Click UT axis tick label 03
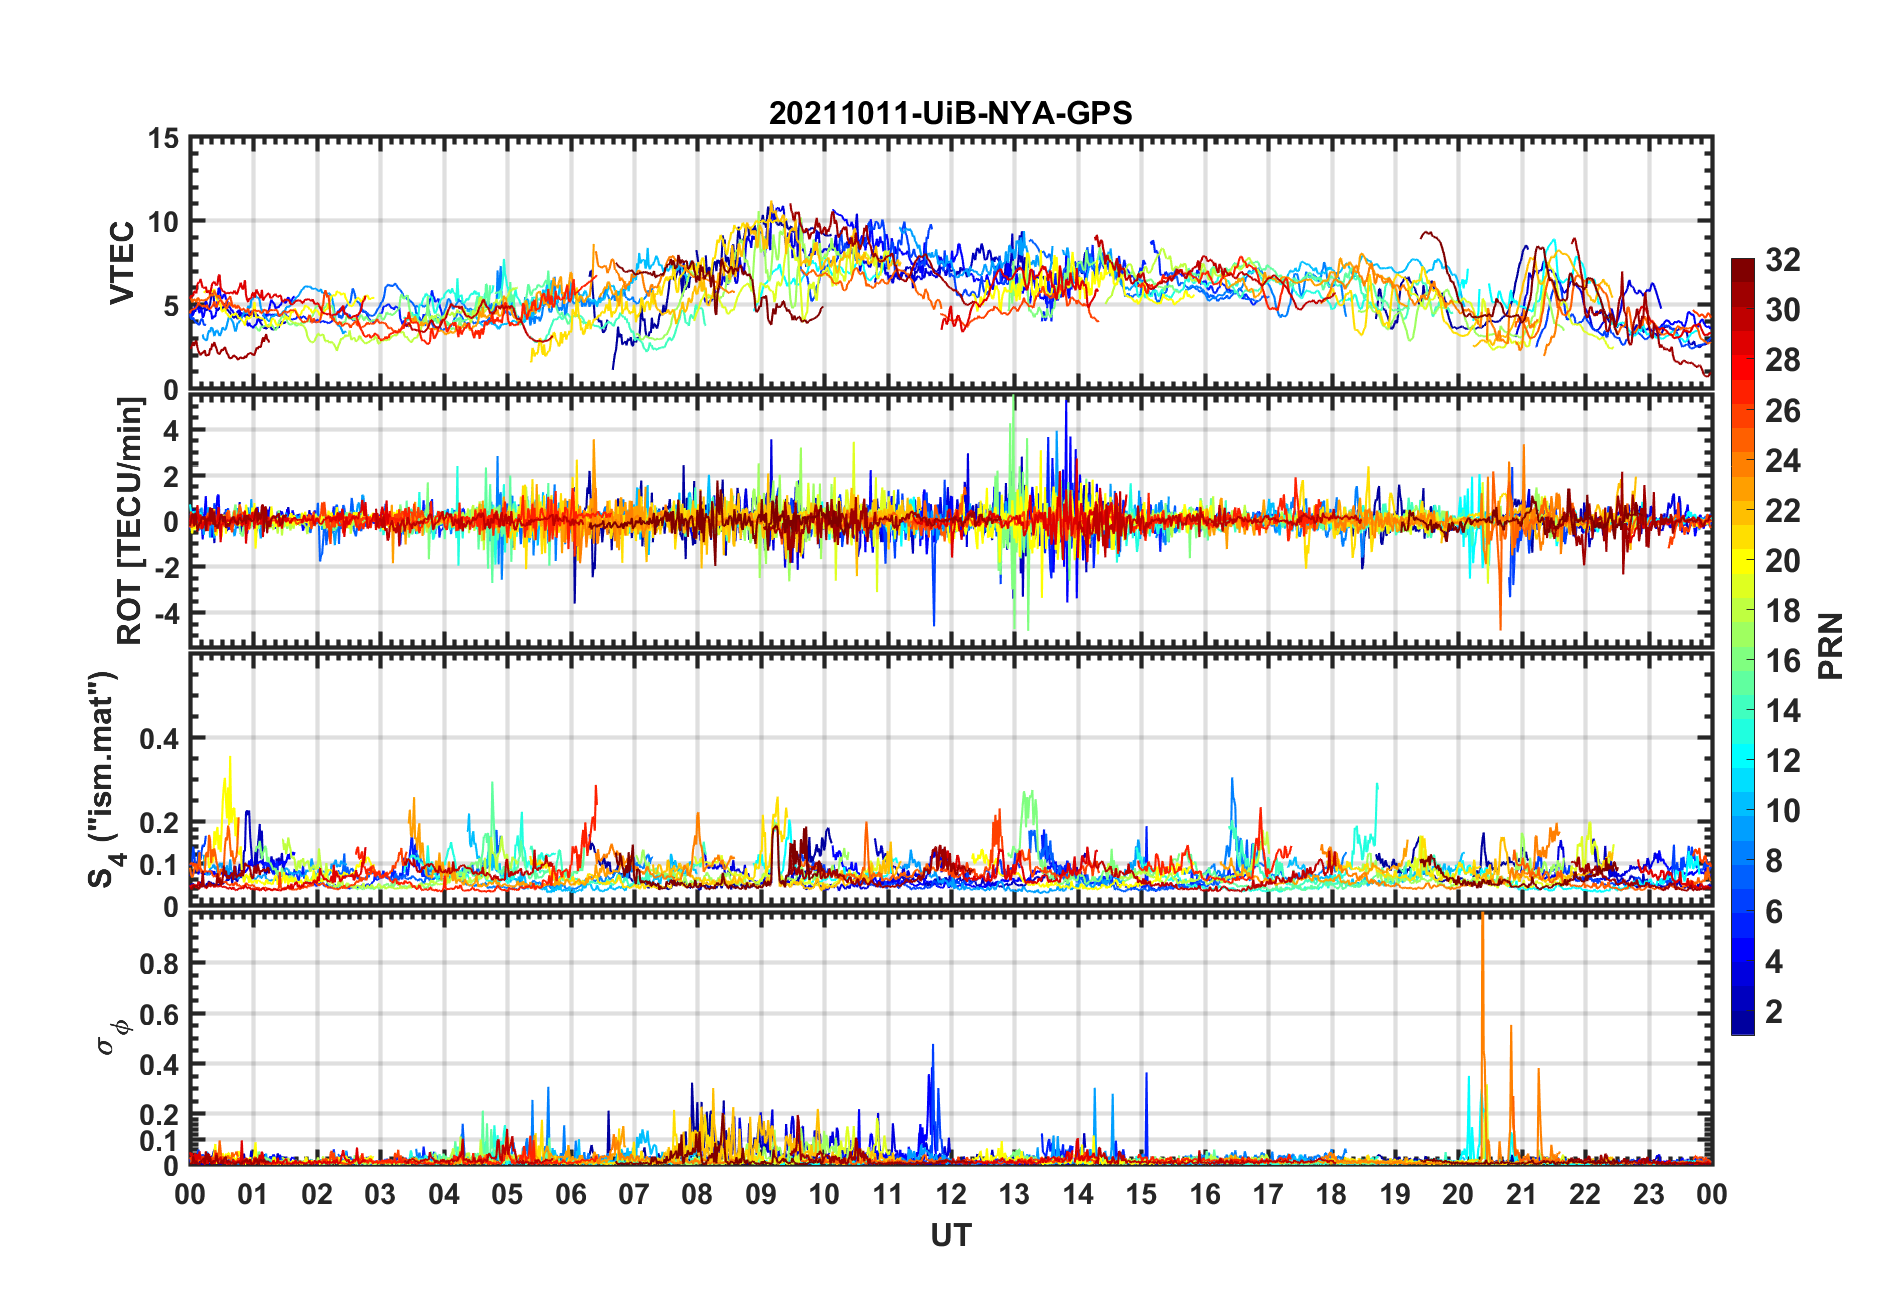This screenshot has height=1292, width=1902. tap(380, 1194)
